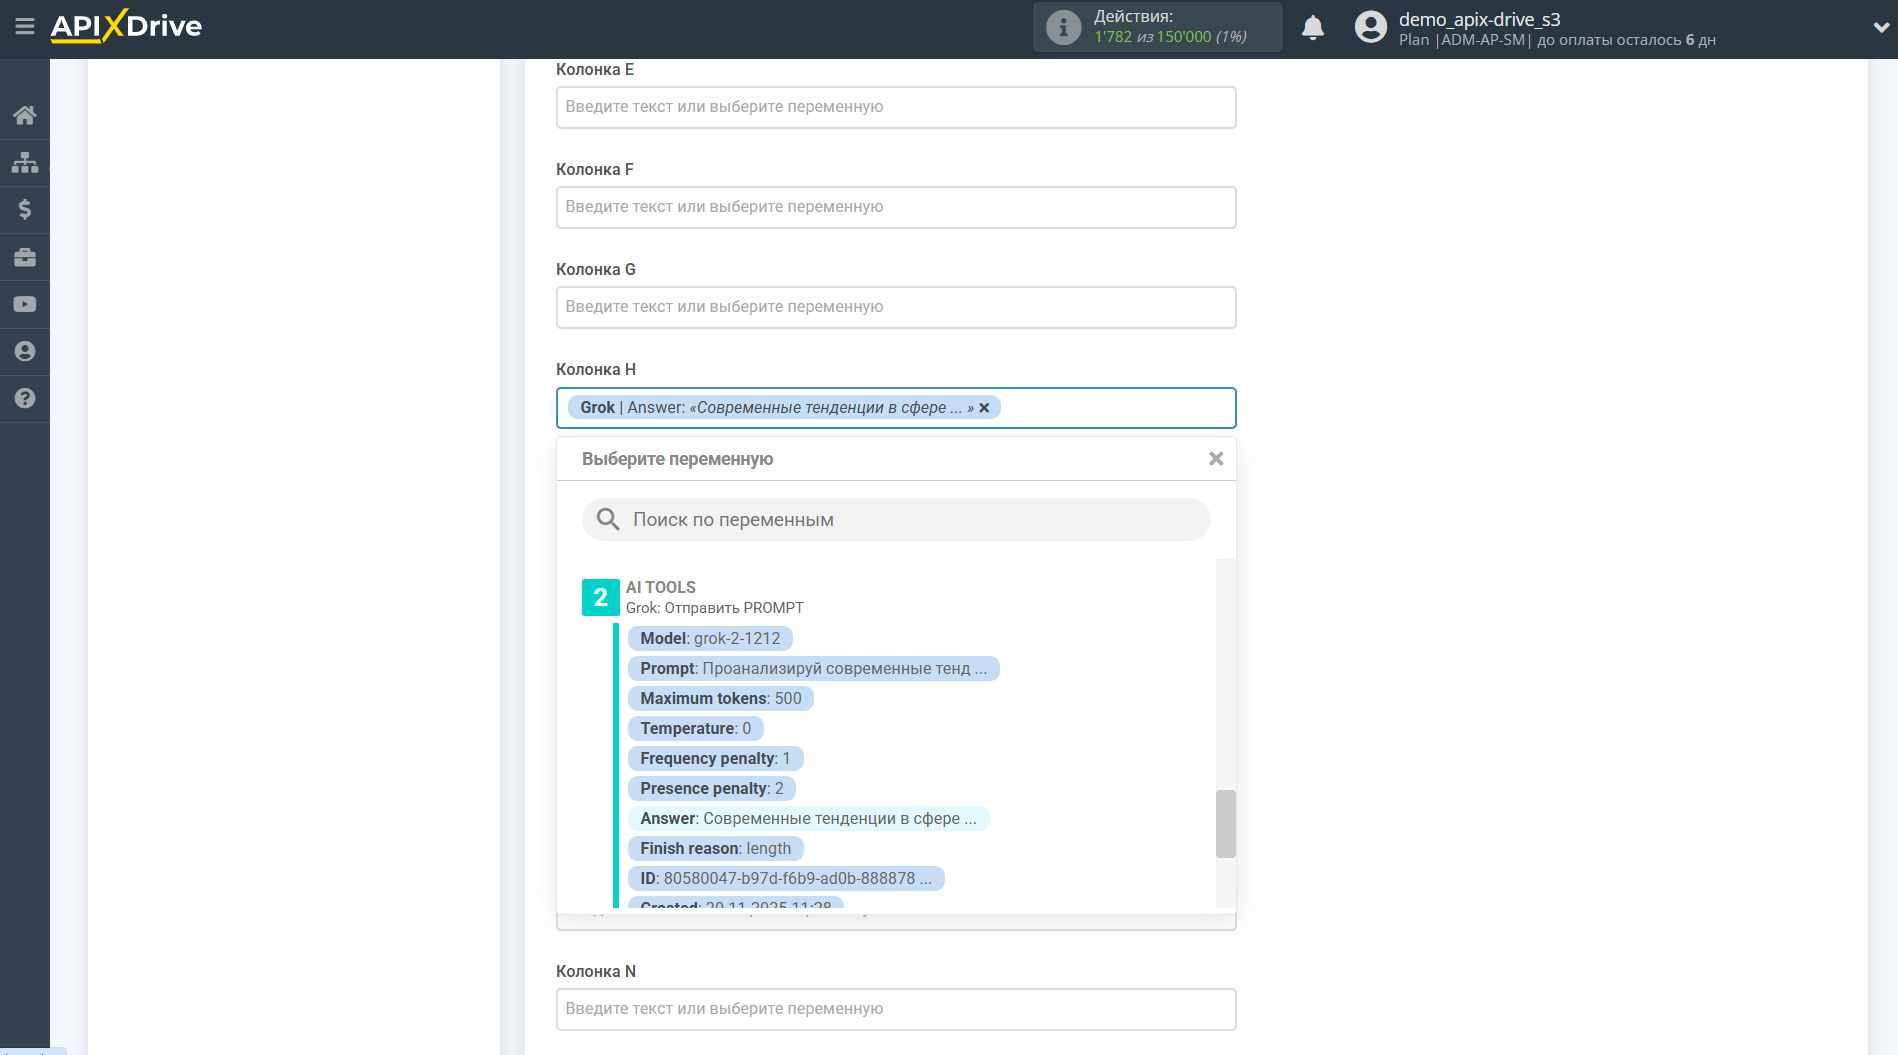Select the Prompt variable chip
This screenshot has height=1055, width=1898.
pos(813,669)
